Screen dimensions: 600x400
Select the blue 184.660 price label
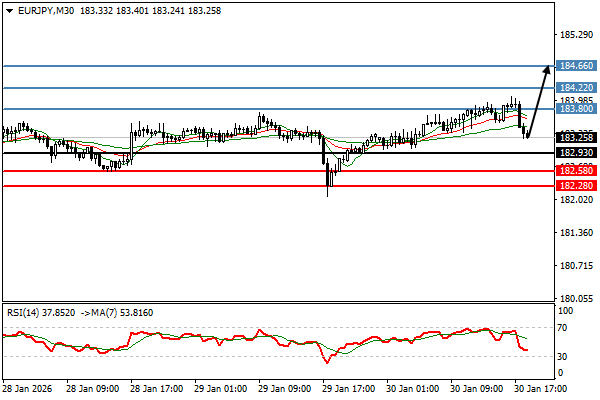(x=576, y=66)
